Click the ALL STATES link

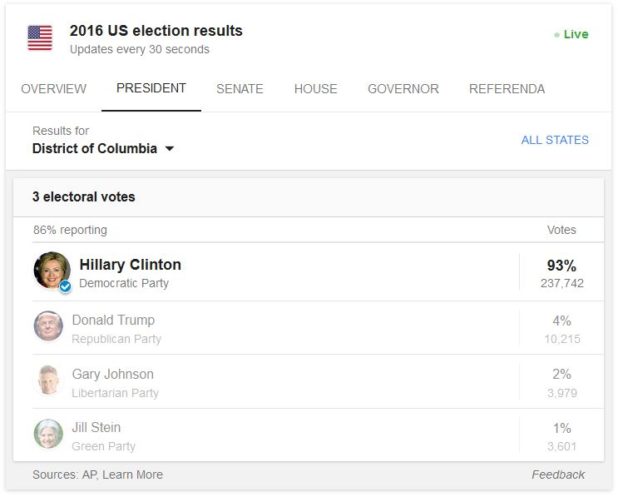tap(555, 140)
